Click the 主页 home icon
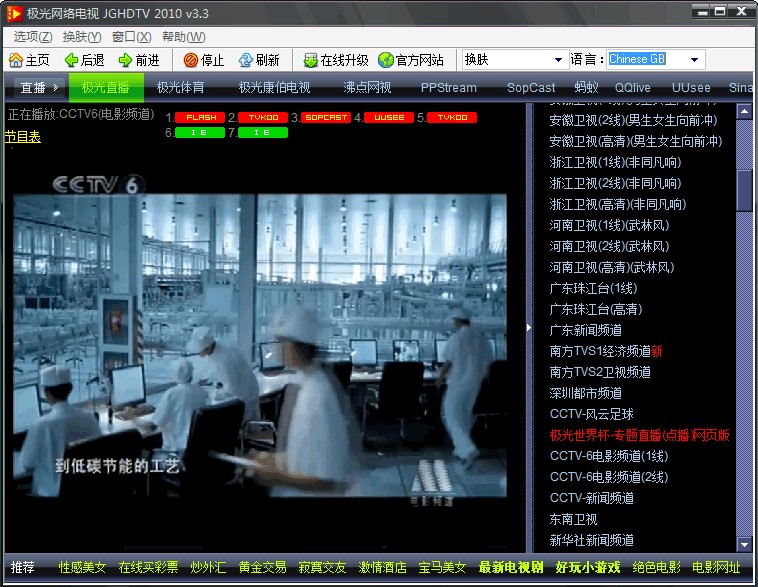 coord(15,60)
